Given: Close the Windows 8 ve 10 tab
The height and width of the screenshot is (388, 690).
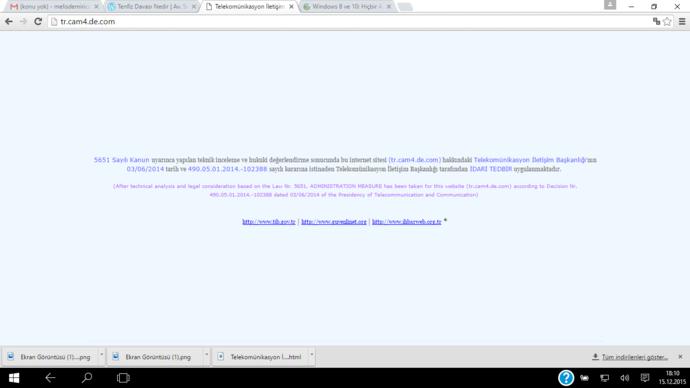Looking at the screenshot, I should [389, 7].
